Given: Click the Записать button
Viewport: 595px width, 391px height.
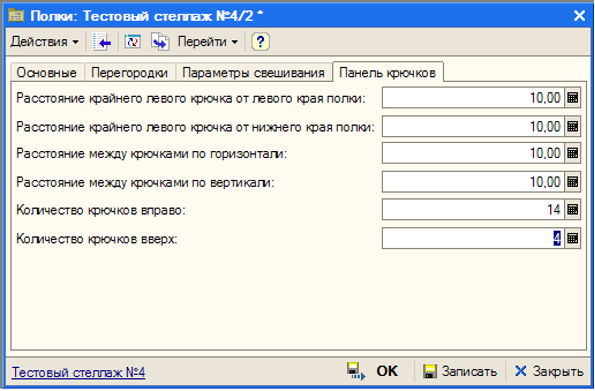Looking at the screenshot, I should point(460,371).
